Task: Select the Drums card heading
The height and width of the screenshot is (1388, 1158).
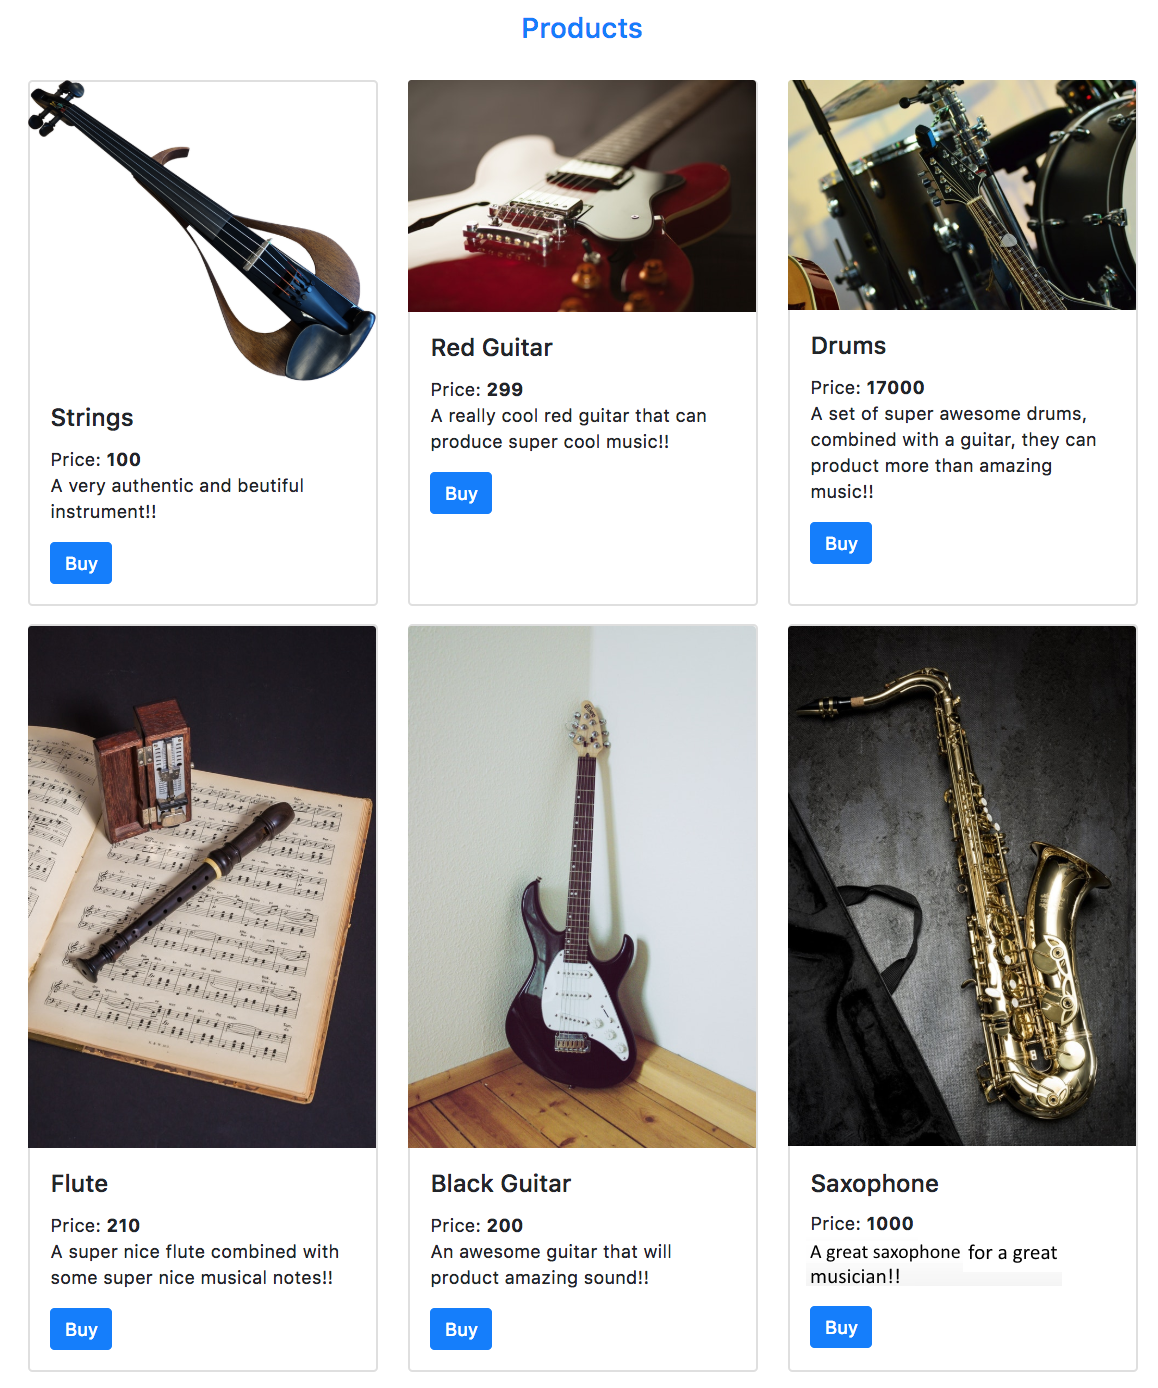Action: (848, 346)
